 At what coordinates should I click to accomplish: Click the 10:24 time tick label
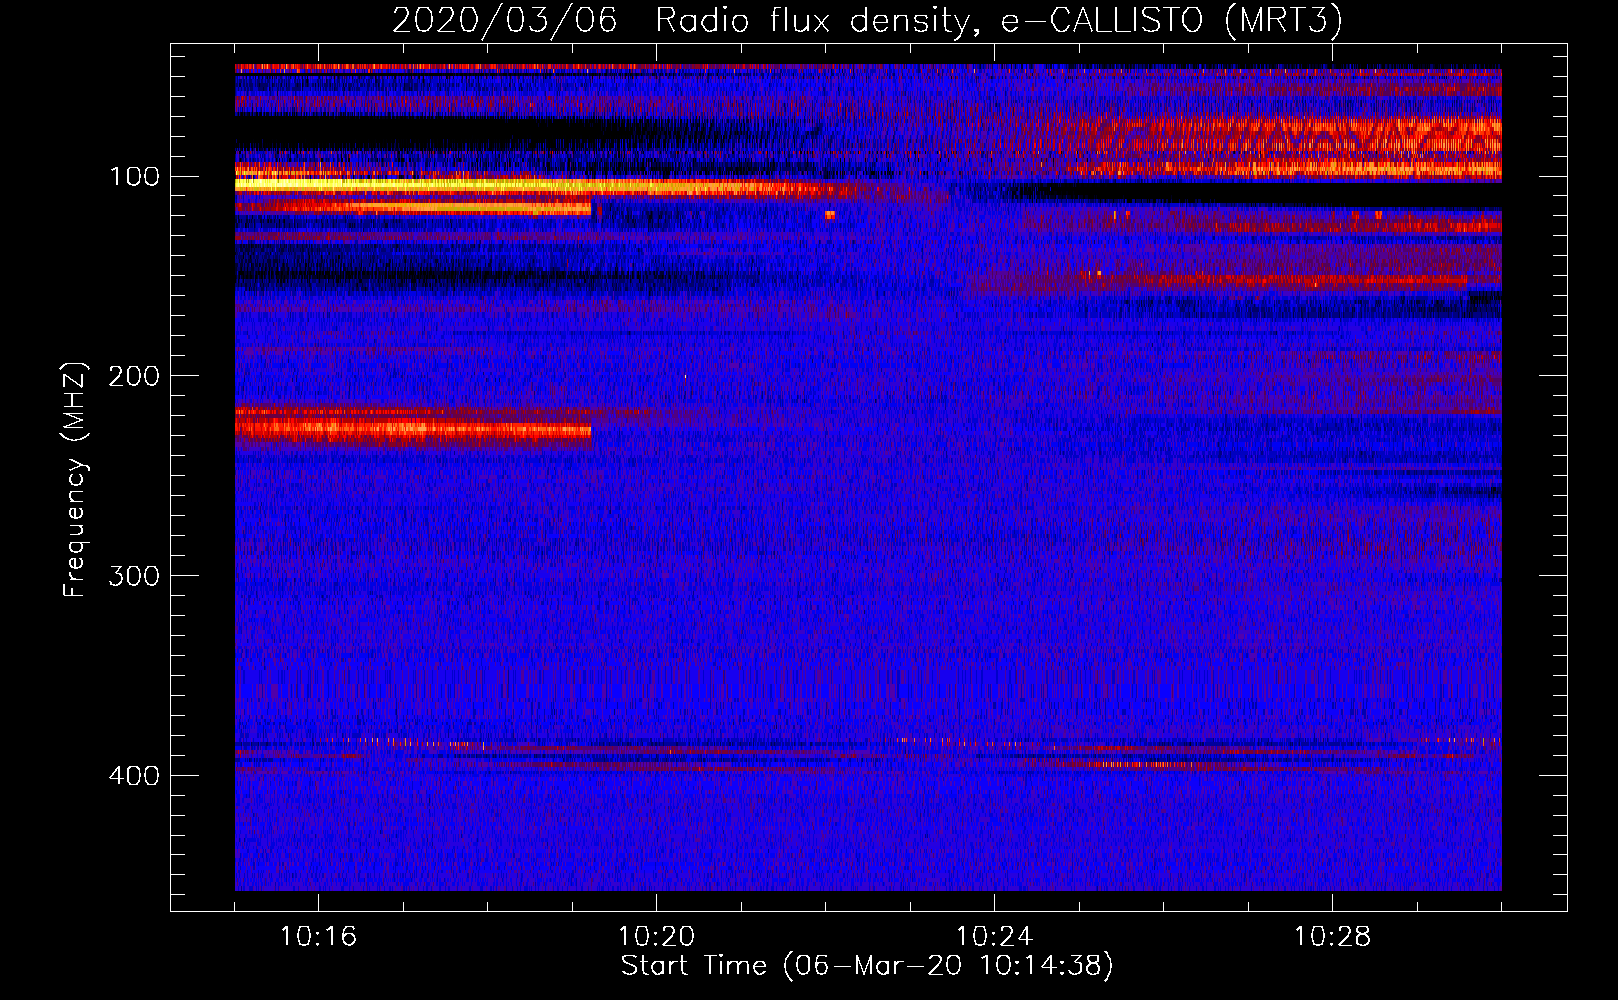994,937
